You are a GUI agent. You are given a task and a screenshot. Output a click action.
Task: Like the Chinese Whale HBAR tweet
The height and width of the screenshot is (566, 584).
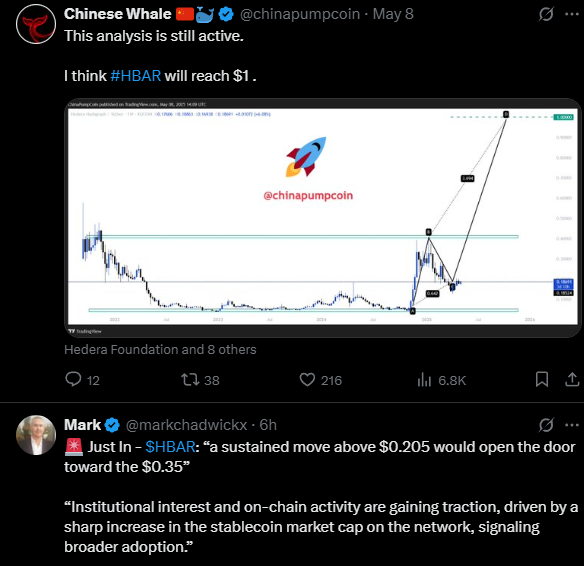(307, 380)
